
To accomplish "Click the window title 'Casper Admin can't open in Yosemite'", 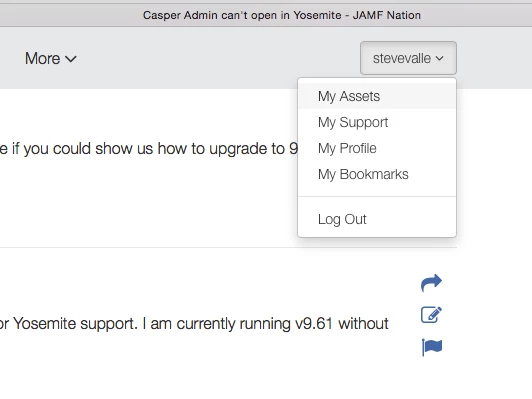I will [x=242, y=15].
